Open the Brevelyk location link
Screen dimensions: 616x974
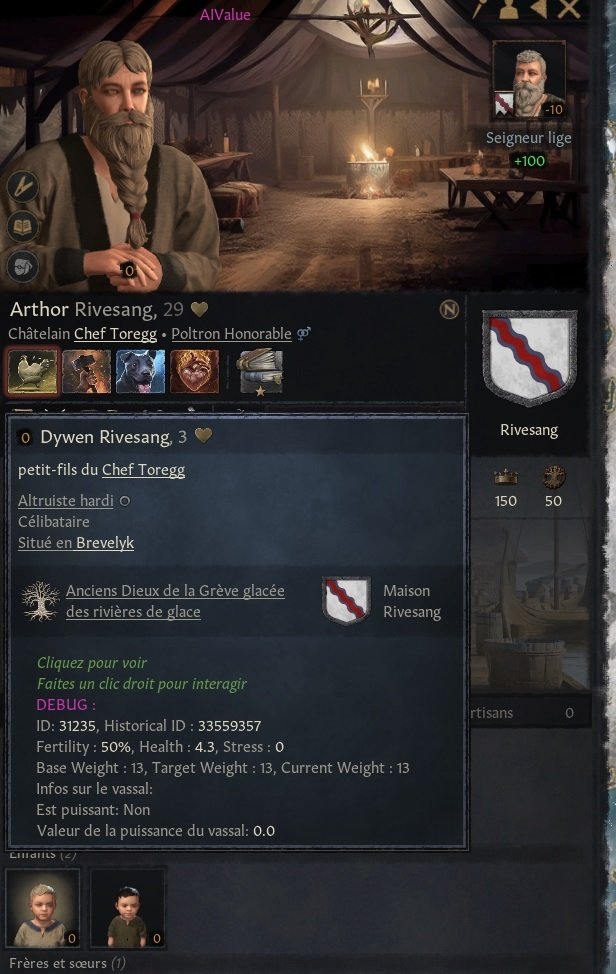[x=105, y=542]
